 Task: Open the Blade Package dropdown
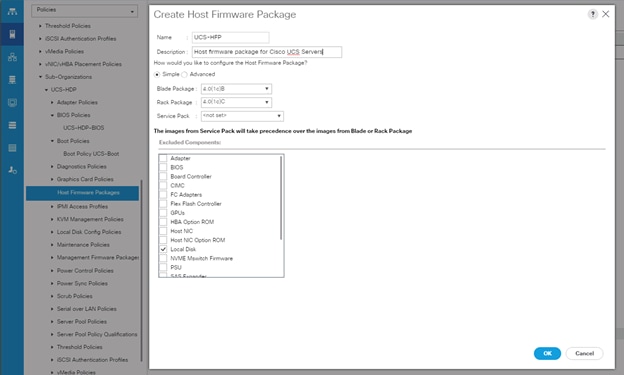click(236, 89)
